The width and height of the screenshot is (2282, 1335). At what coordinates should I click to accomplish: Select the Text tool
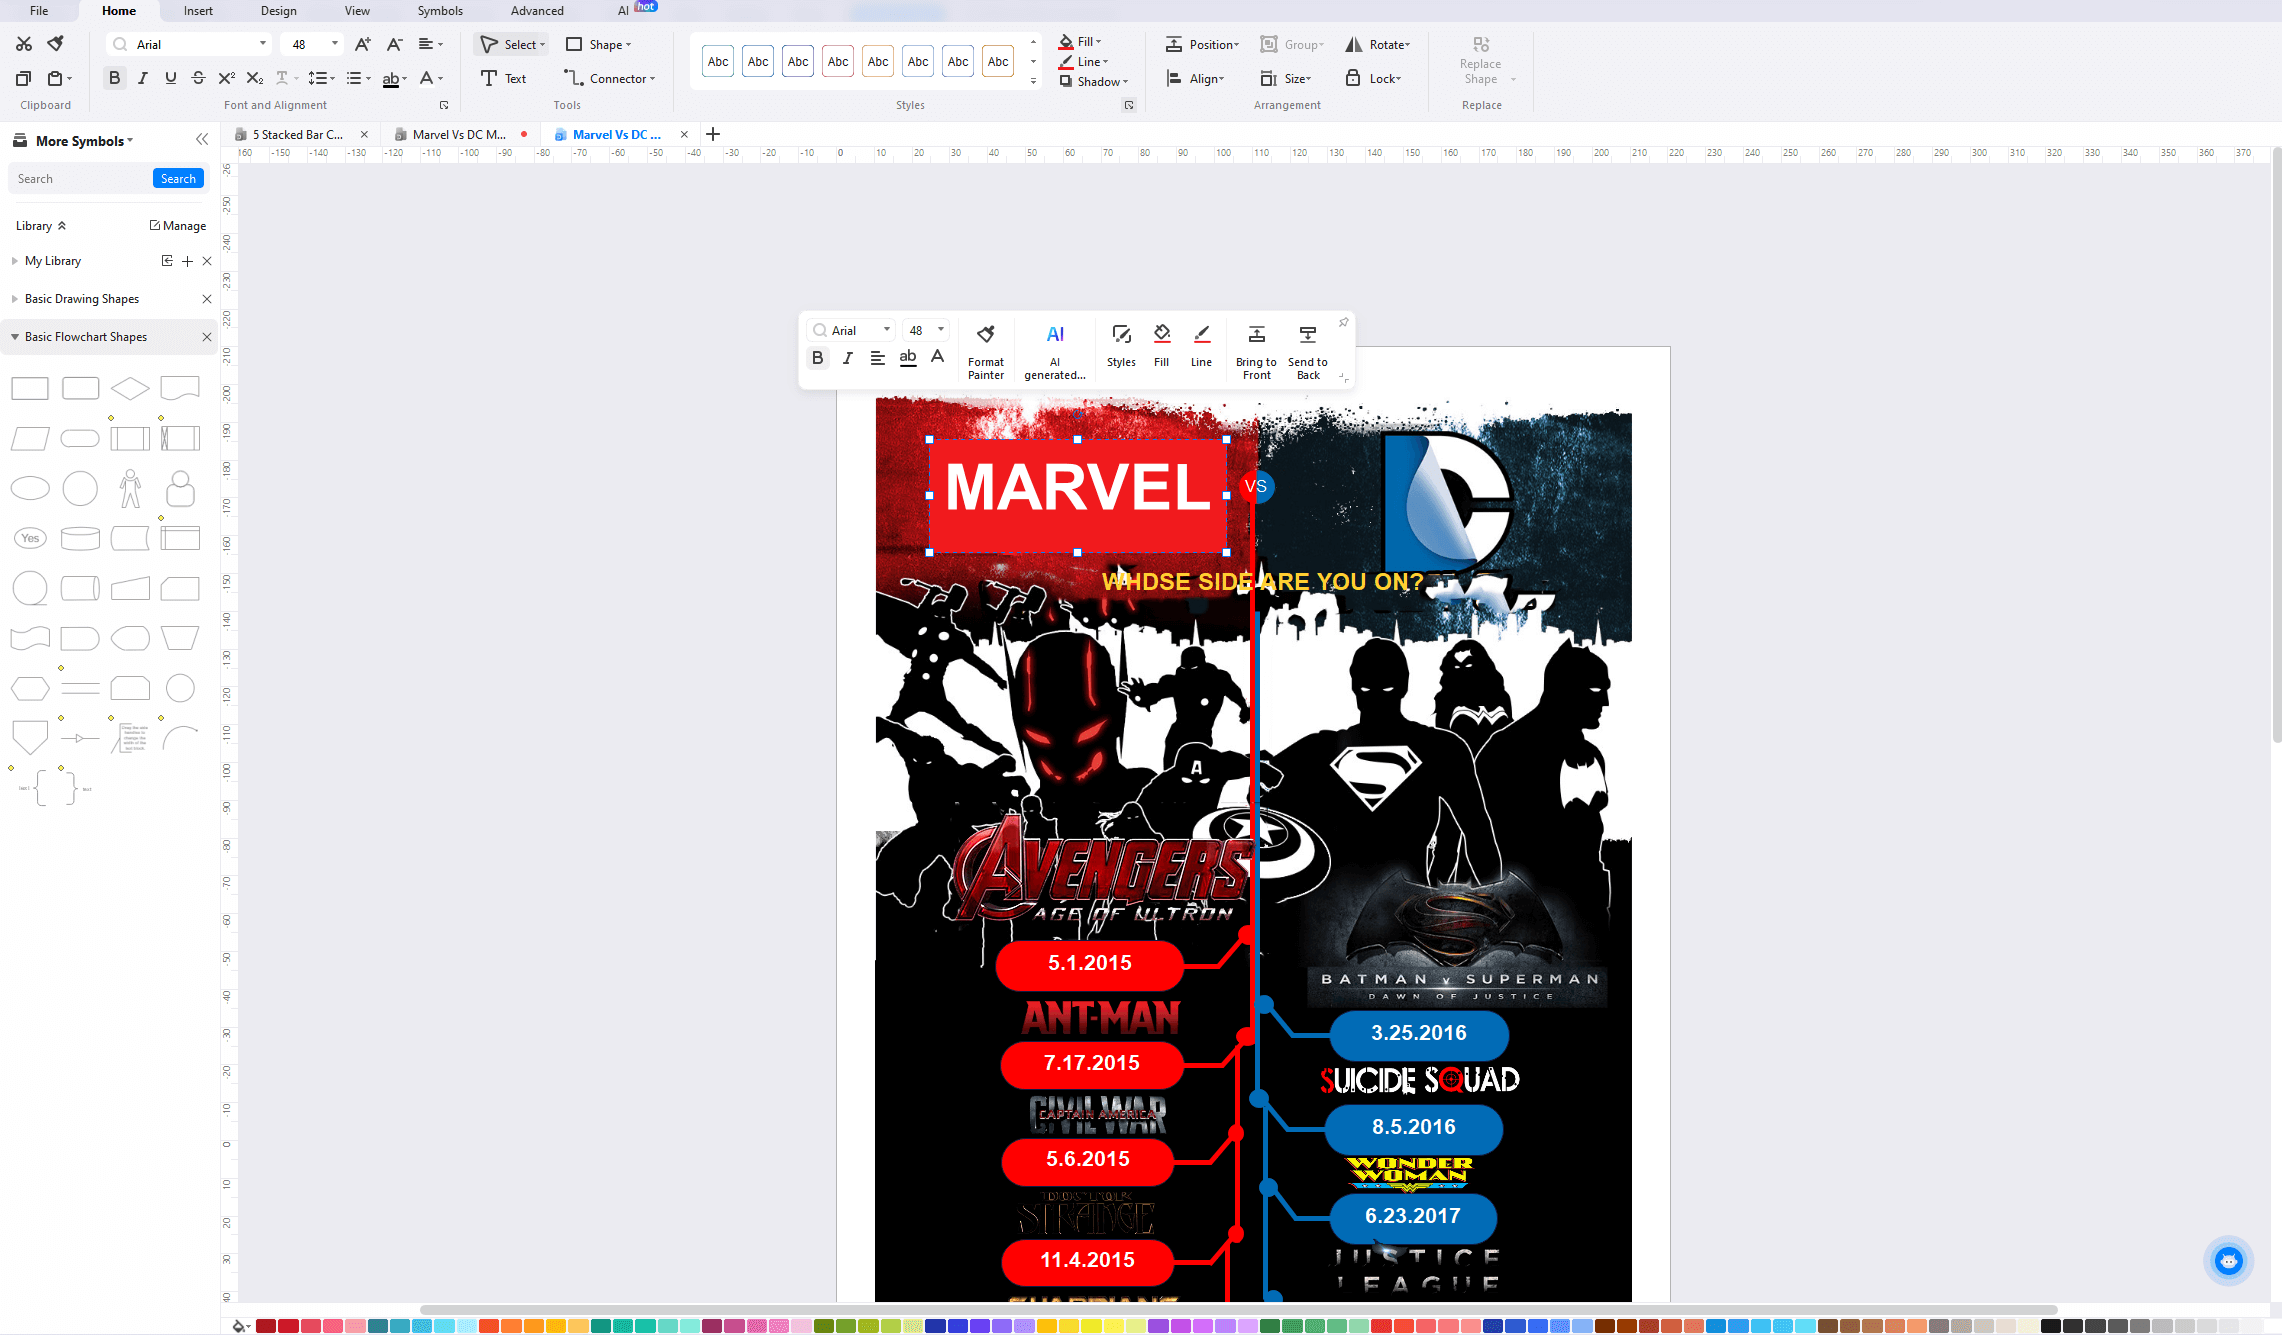503,78
